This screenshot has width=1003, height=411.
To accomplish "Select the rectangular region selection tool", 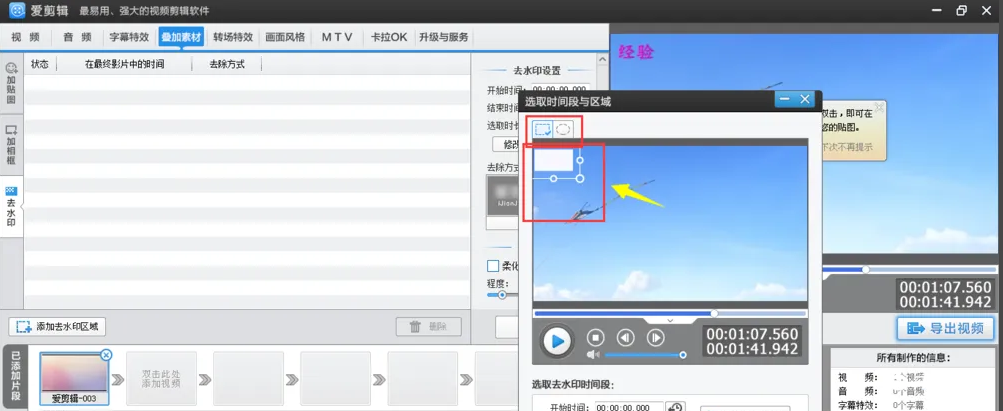I will click(543, 129).
